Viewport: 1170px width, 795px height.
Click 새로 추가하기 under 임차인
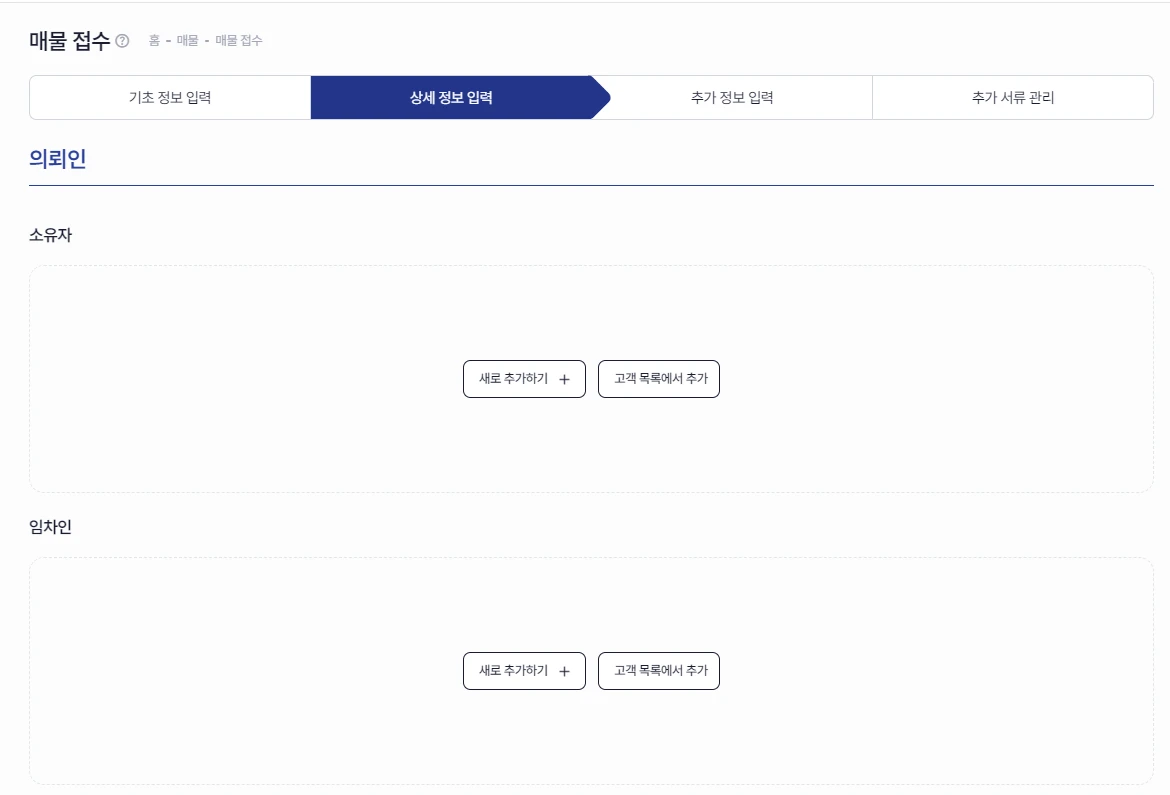pos(525,671)
